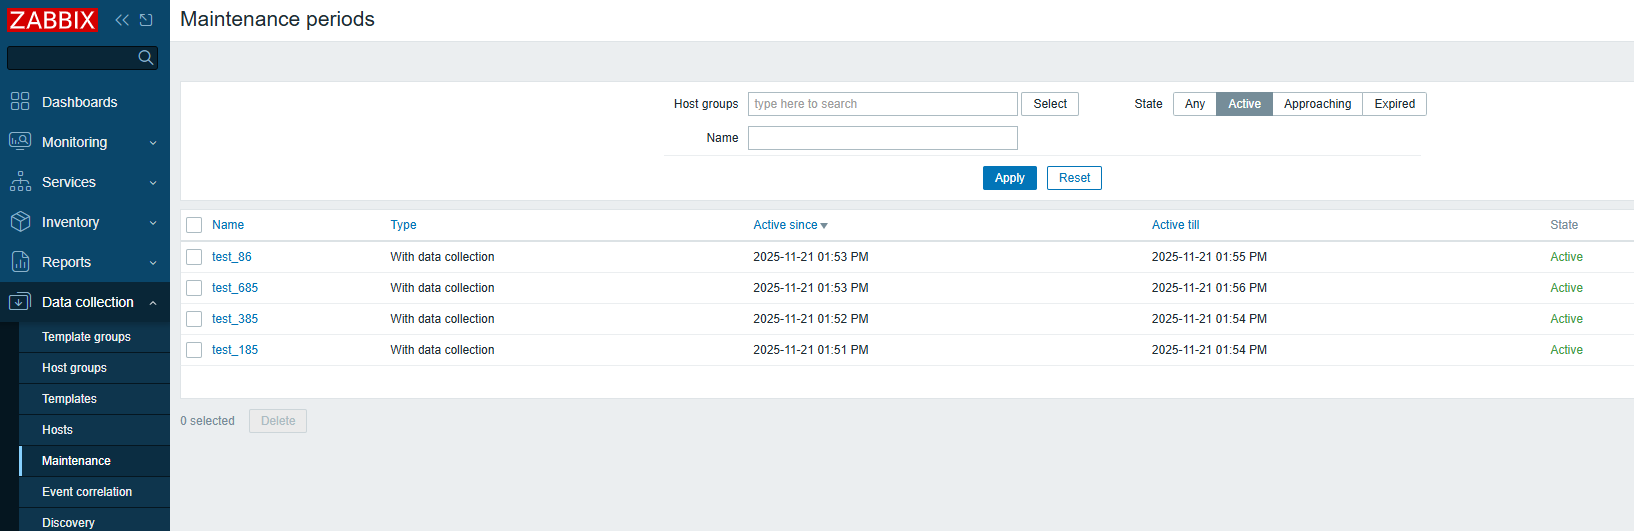Click the Inventory cube icon
Screen dimensions: 1634x531
click(20, 222)
